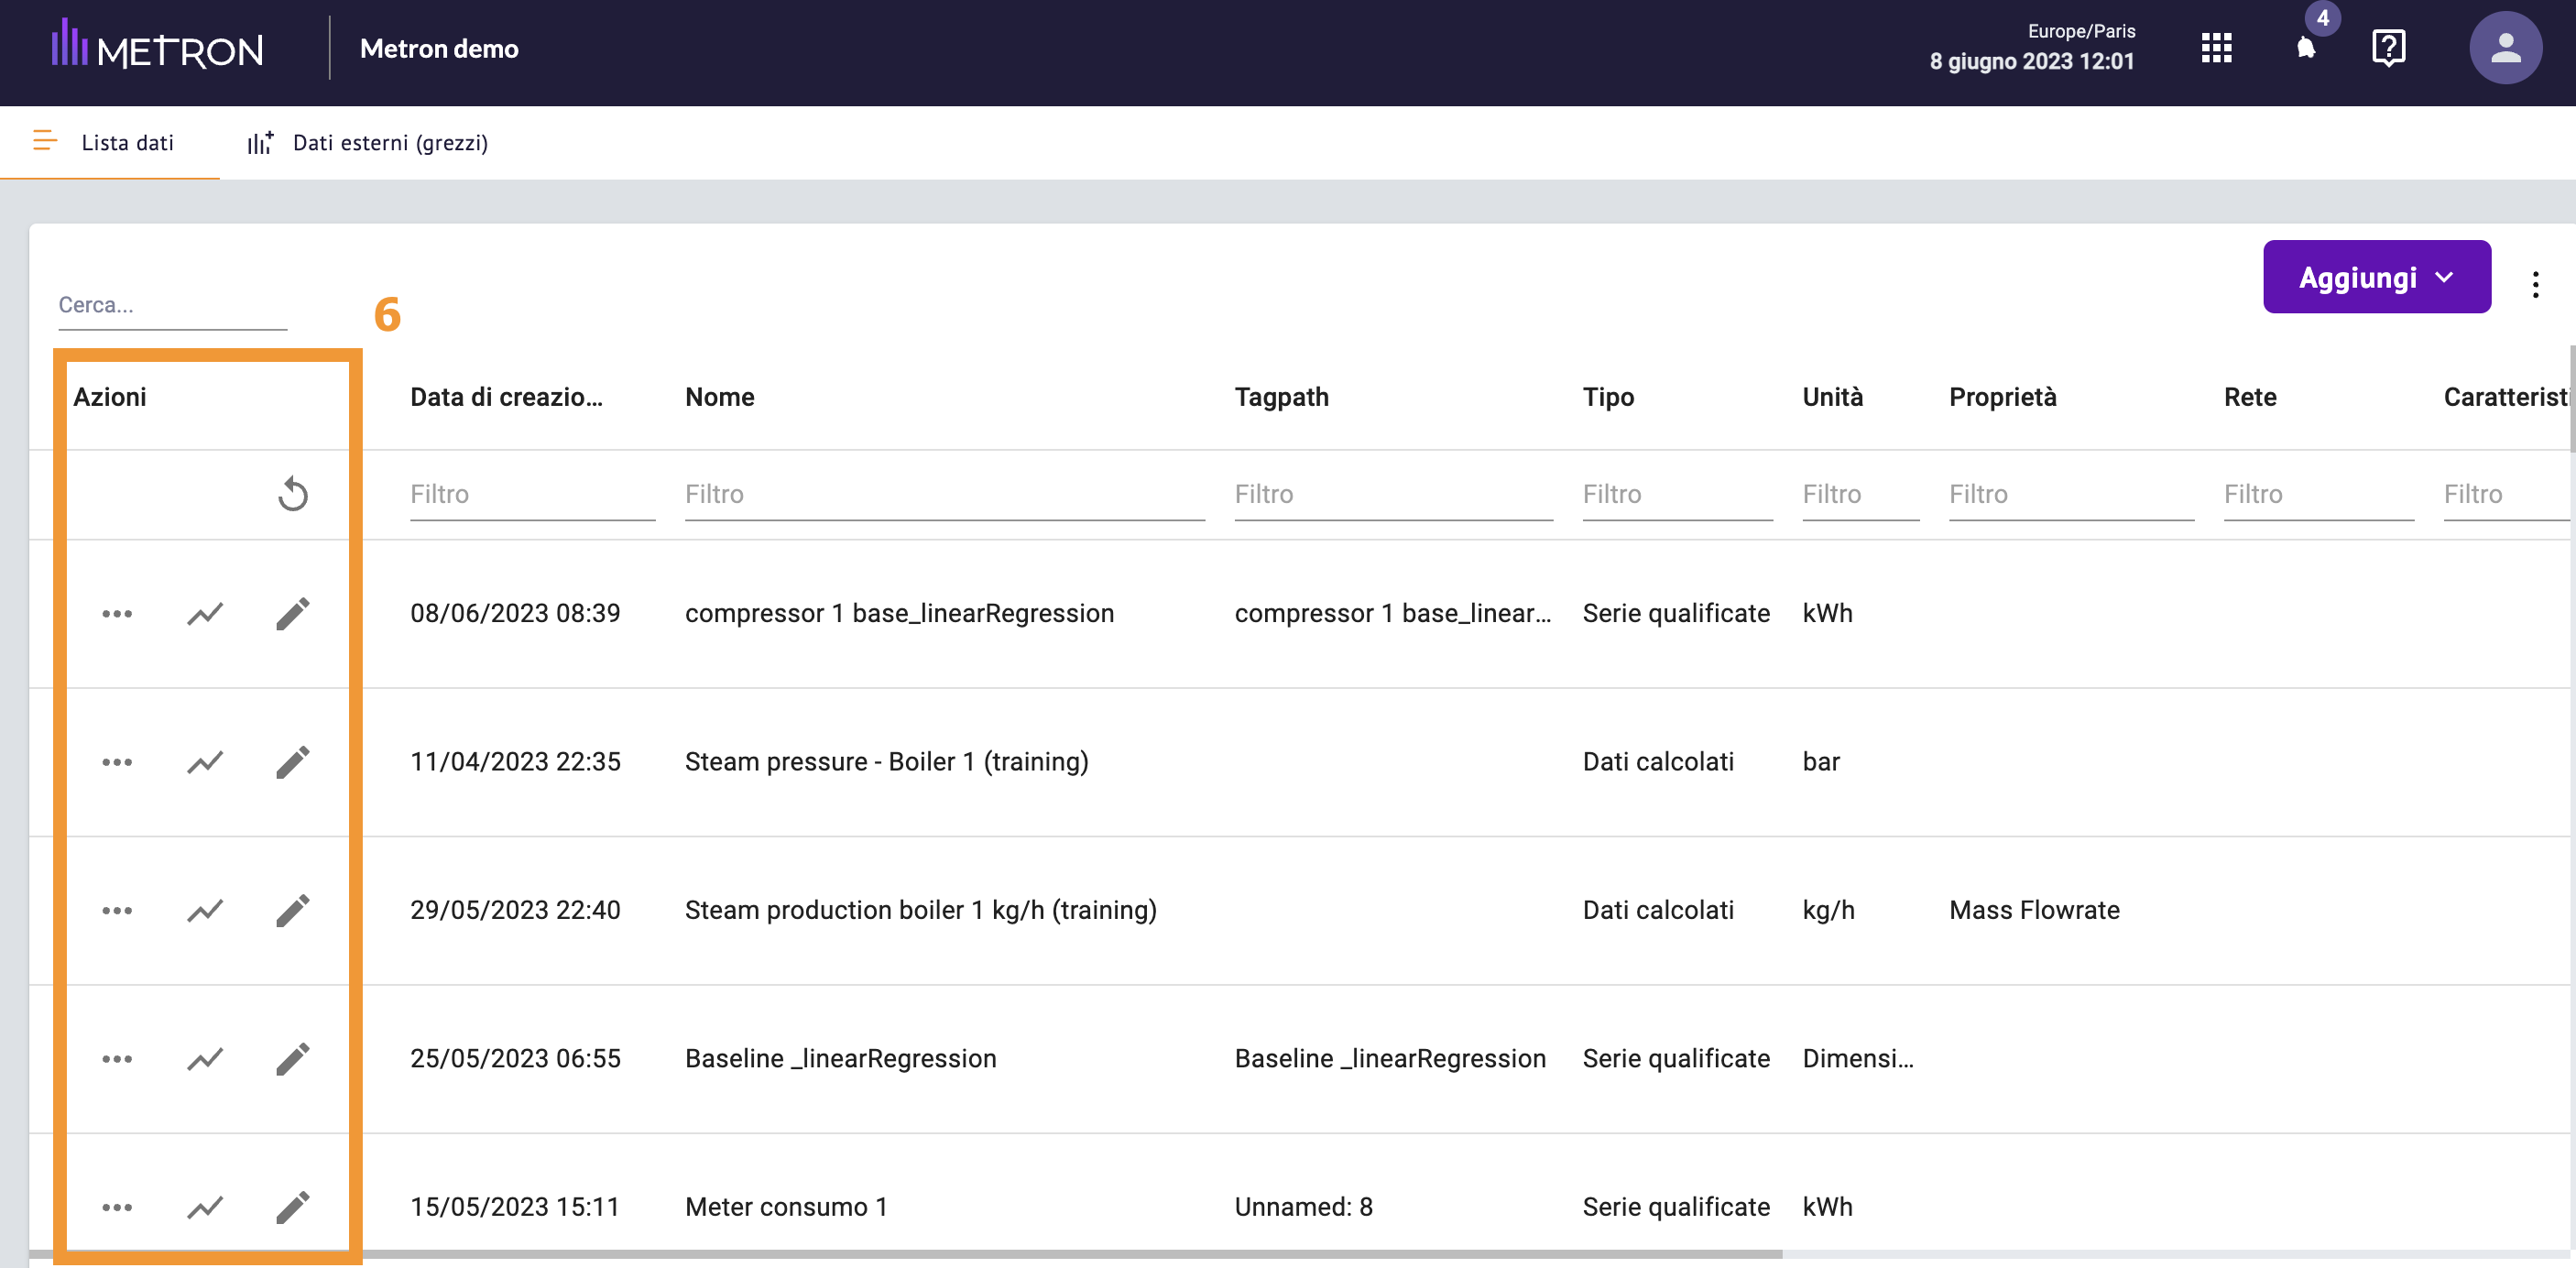Select the 25/05/2023 06:55 date cell

coord(515,1058)
